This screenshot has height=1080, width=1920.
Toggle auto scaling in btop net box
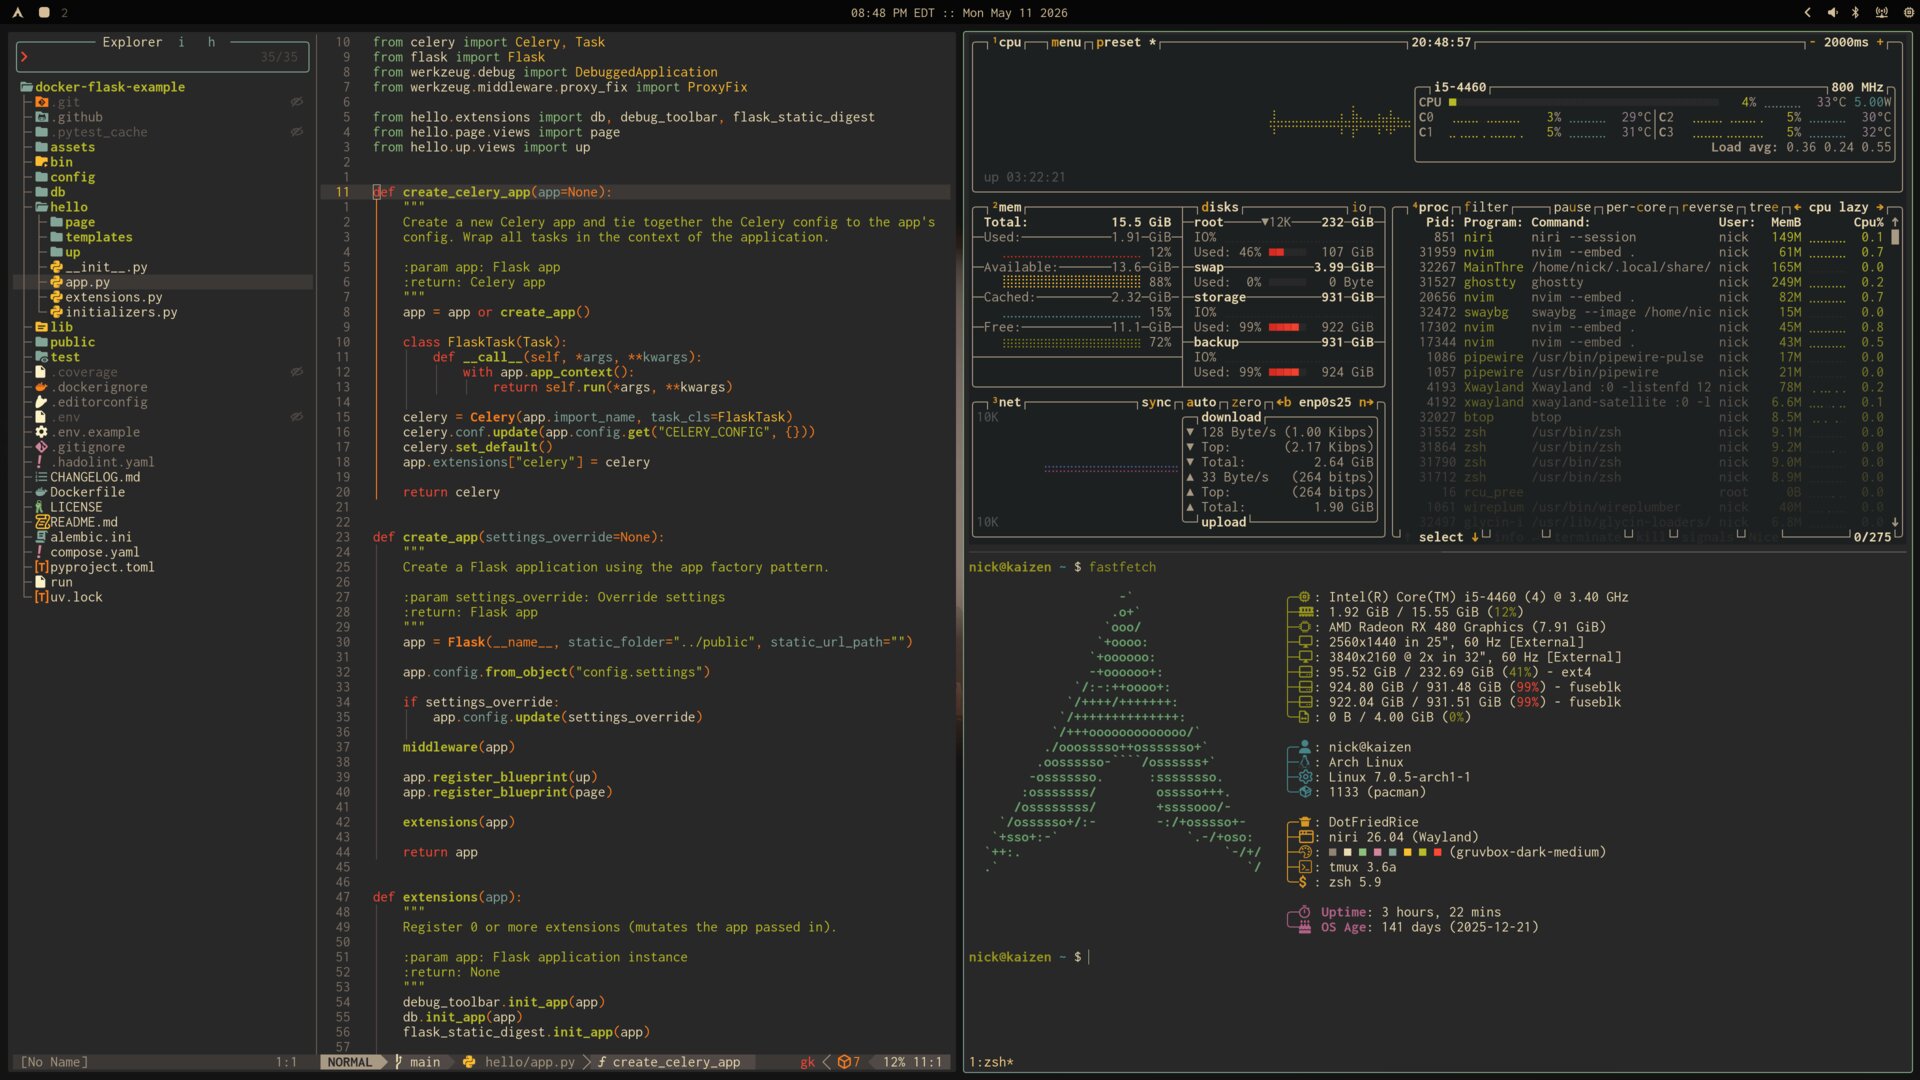pyautogui.click(x=1201, y=402)
